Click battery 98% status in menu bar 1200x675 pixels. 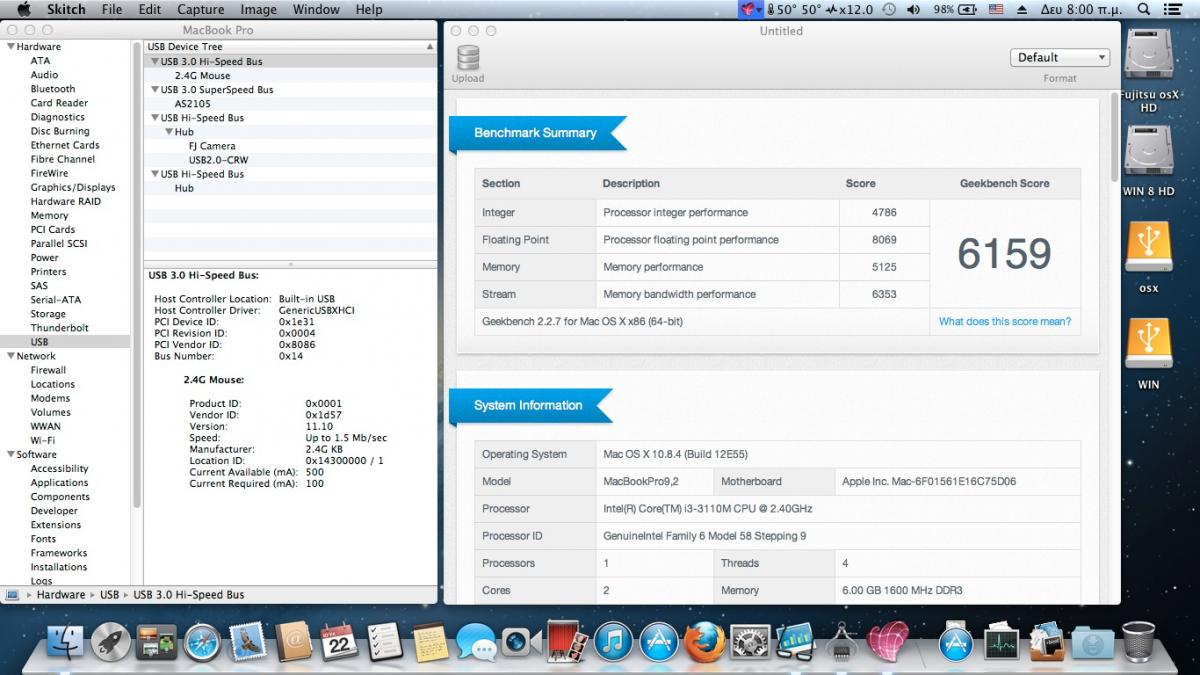[954, 9]
